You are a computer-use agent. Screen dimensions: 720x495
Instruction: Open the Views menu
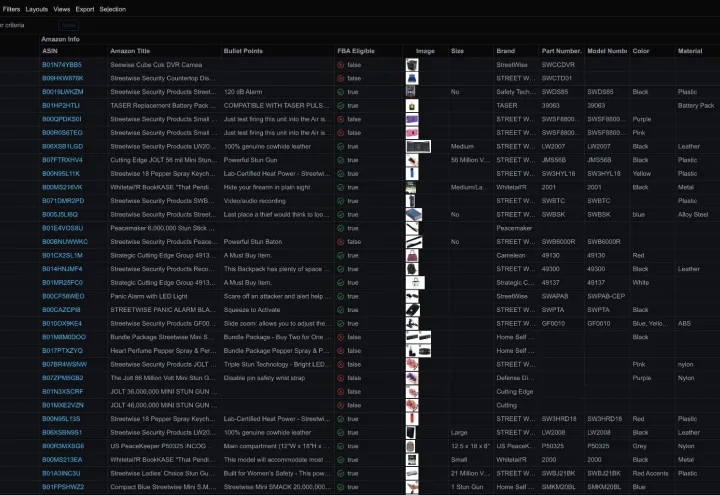(x=62, y=9)
